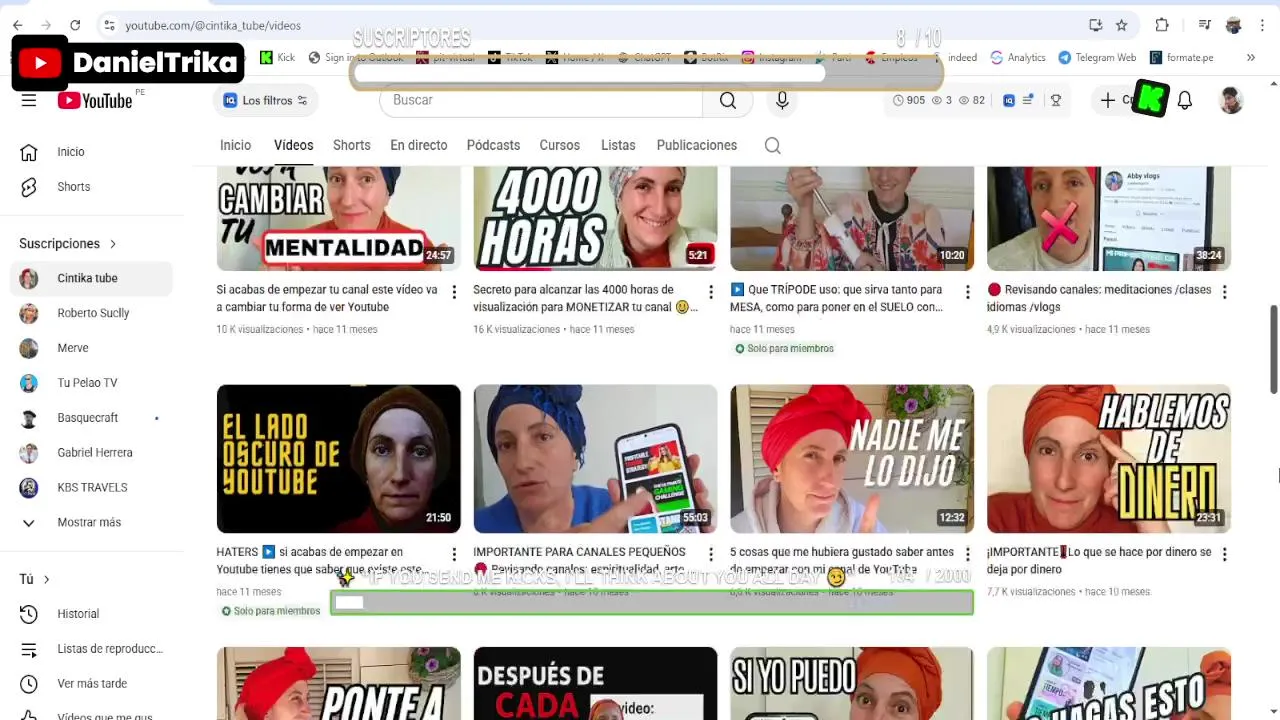Click the trophy icon in the vidIQ toolbar
Image resolution: width=1280 pixels, height=720 pixels.
click(x=1055, y=100)
